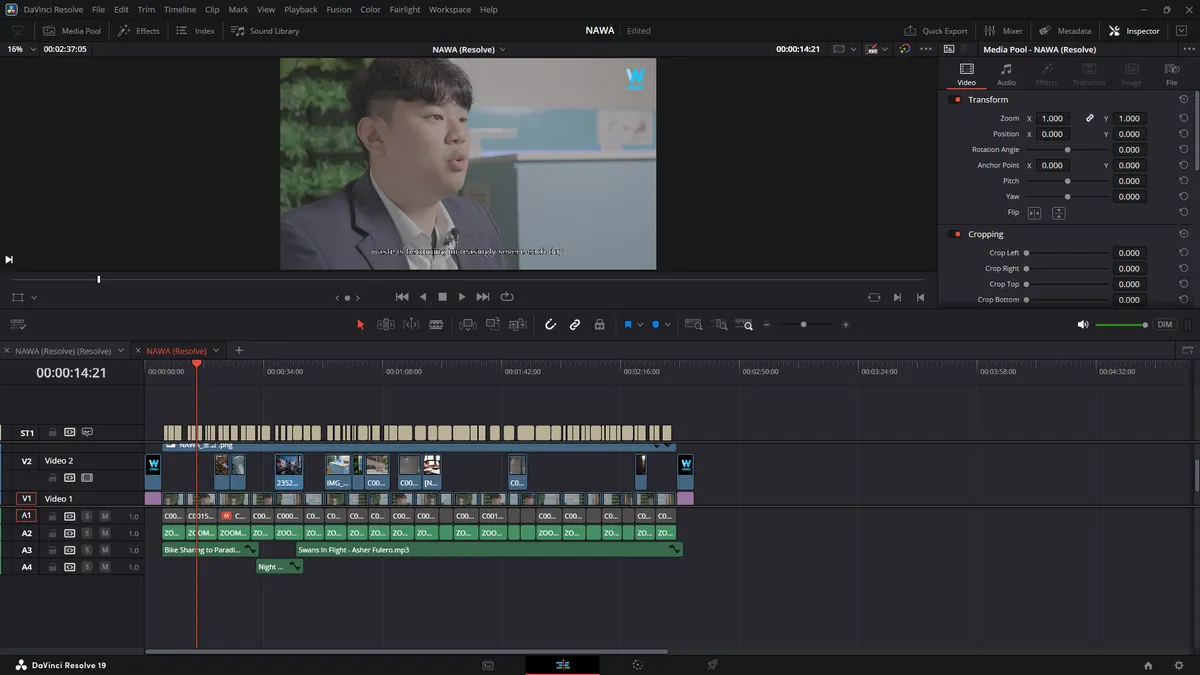
Task: Open the Mixer panel
Action: coord(1004,31)
